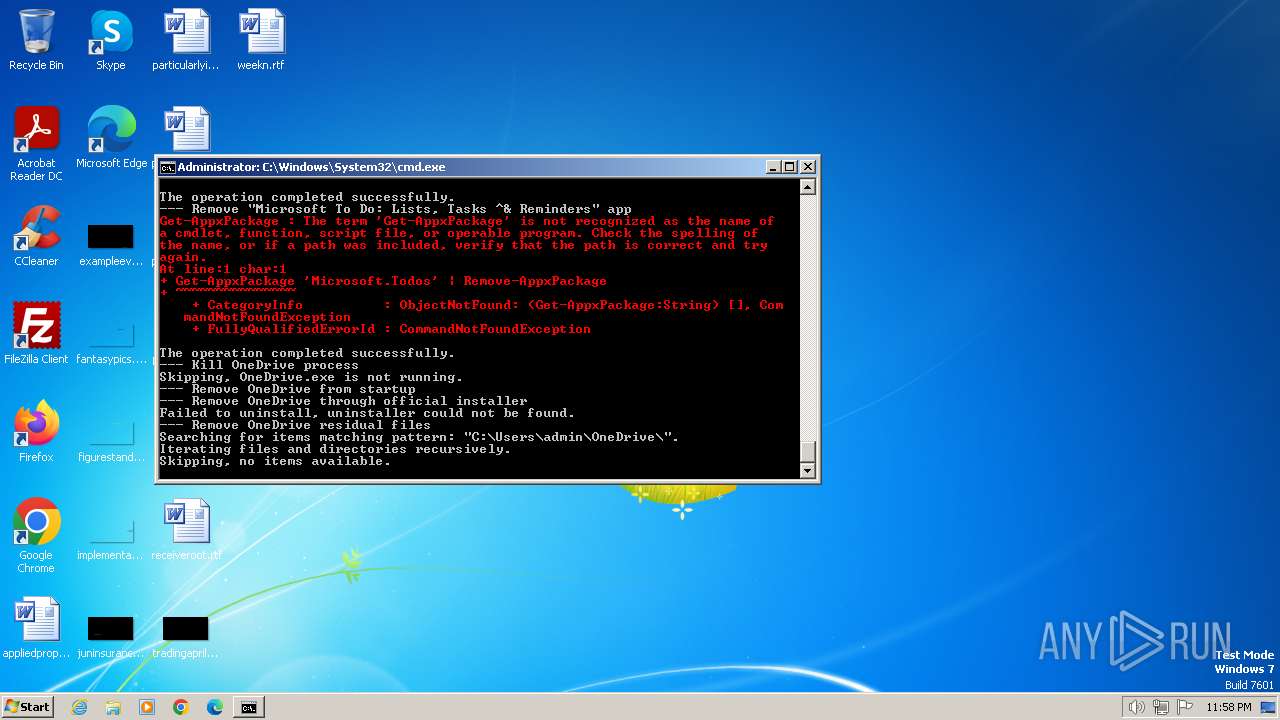Click the cmd scrollbar up arrow
This screenshot has width=1280, height=720.
tap(808, 187)
